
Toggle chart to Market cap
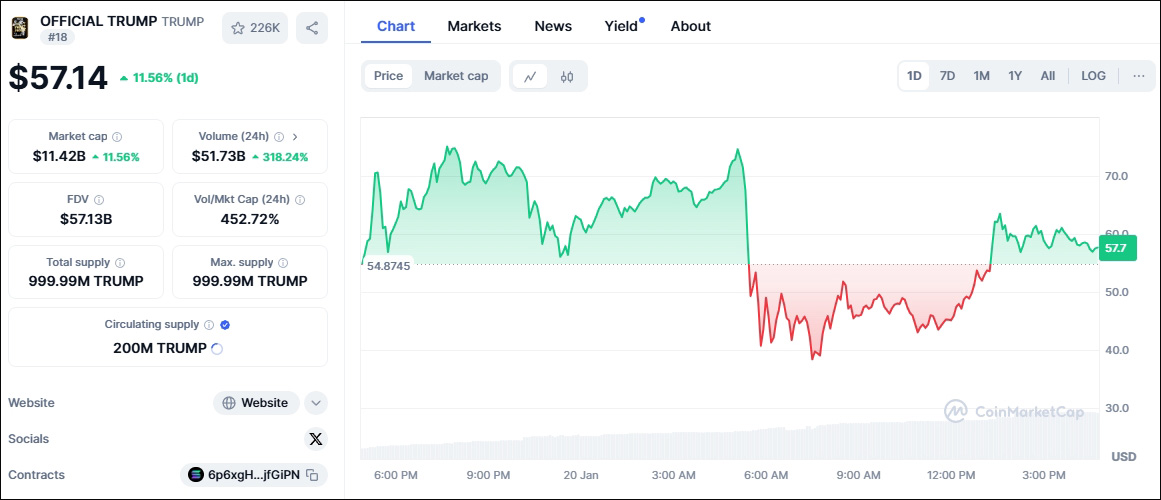tap(456, 76)
